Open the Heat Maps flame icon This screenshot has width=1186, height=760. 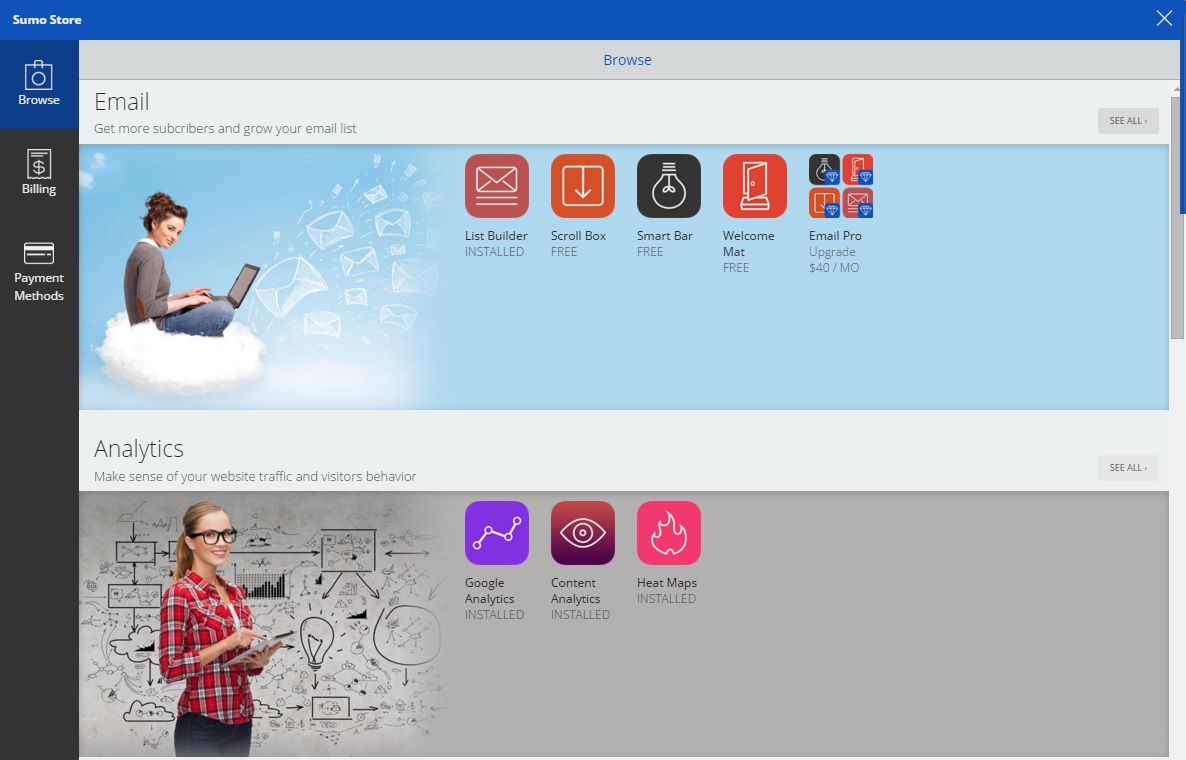(669, 533)
